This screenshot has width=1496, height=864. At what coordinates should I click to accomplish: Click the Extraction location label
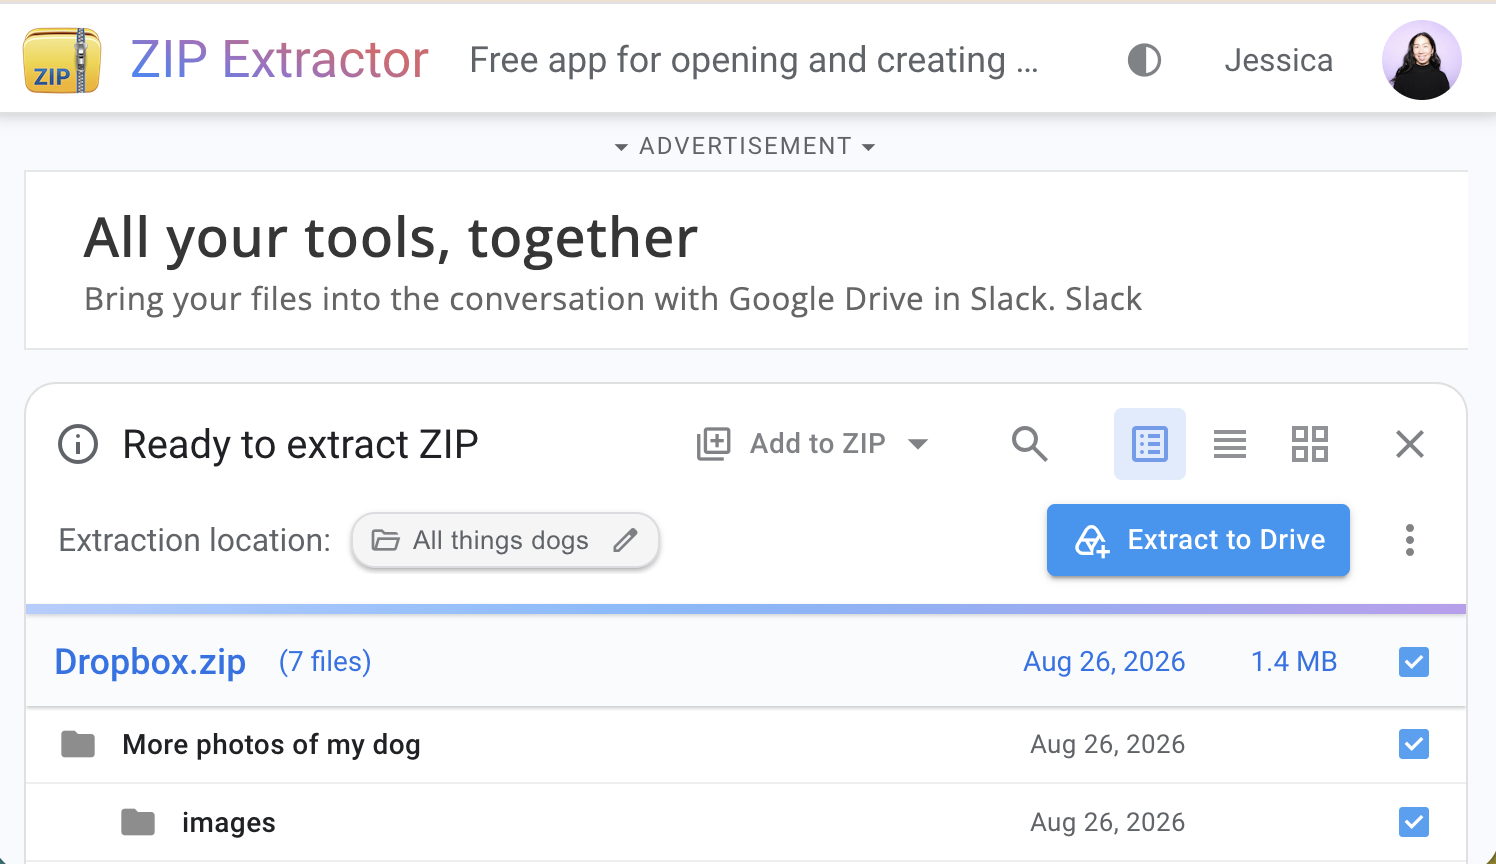pos(194,540)
